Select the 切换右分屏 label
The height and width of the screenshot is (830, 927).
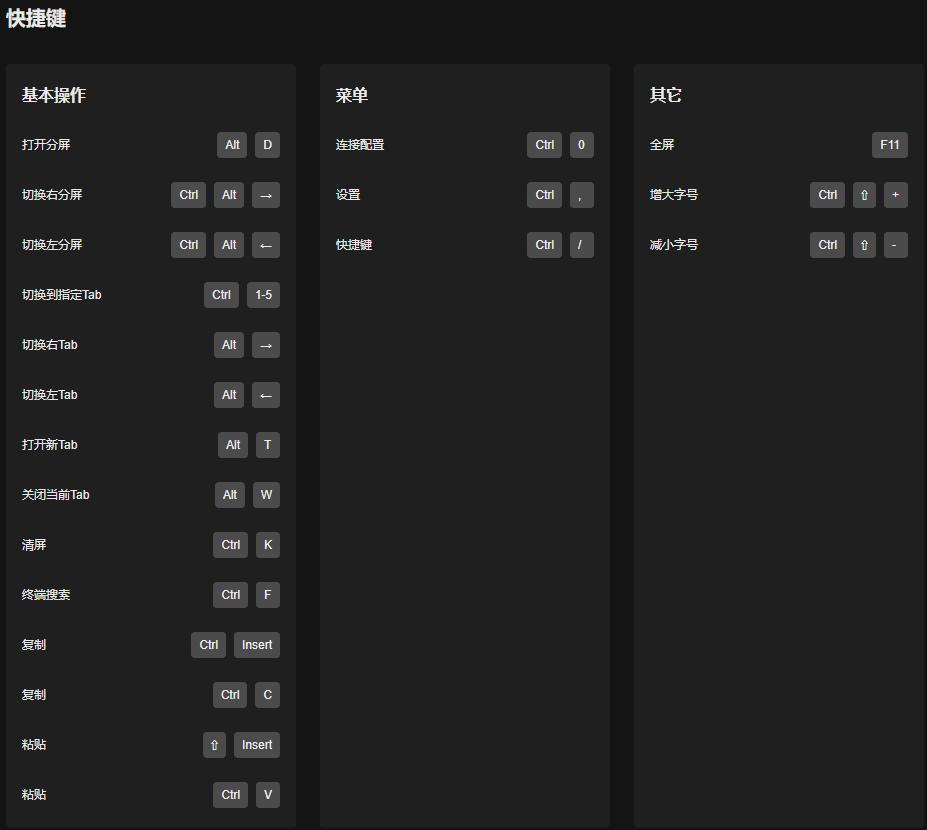52,195
